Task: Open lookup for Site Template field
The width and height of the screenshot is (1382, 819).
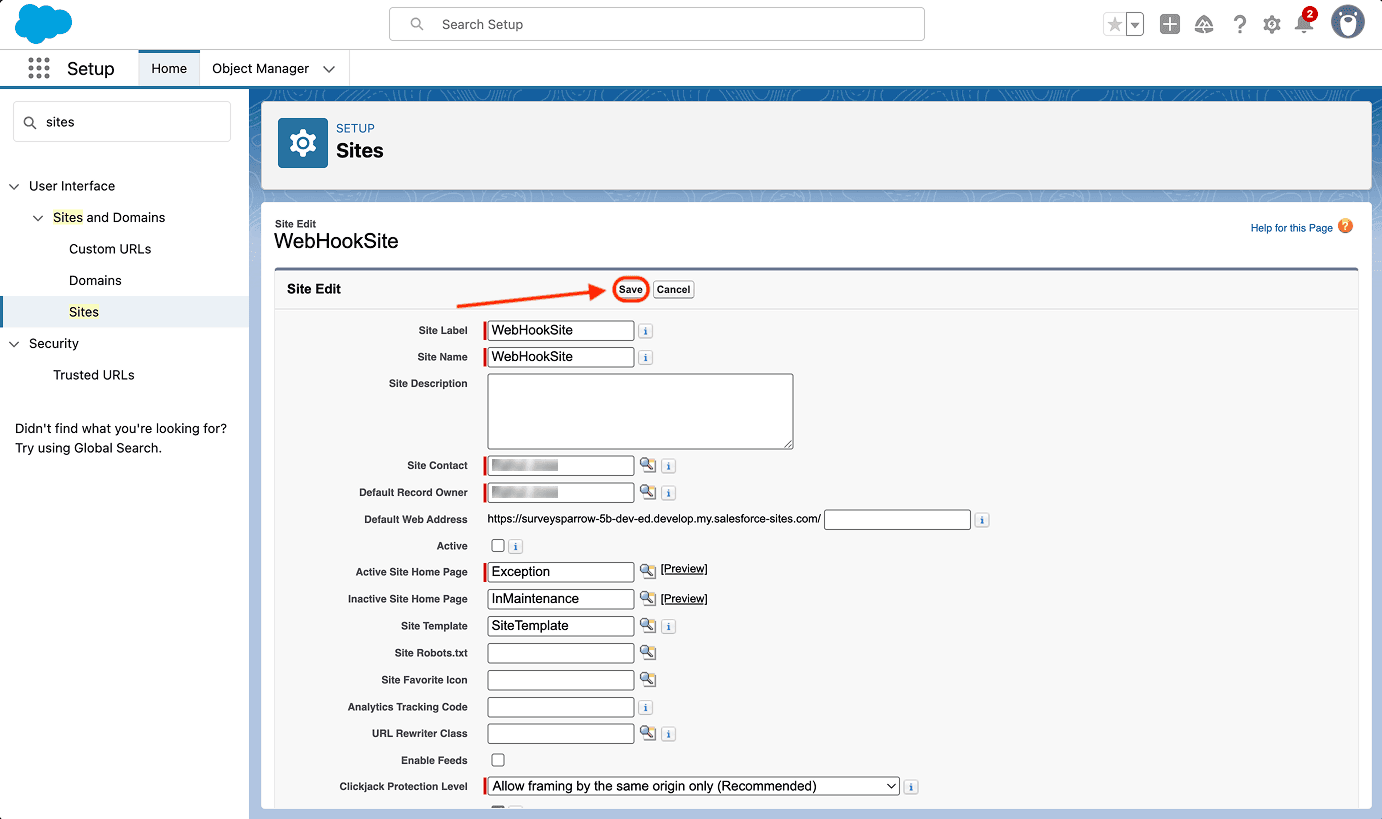Action: click(648, 626)
